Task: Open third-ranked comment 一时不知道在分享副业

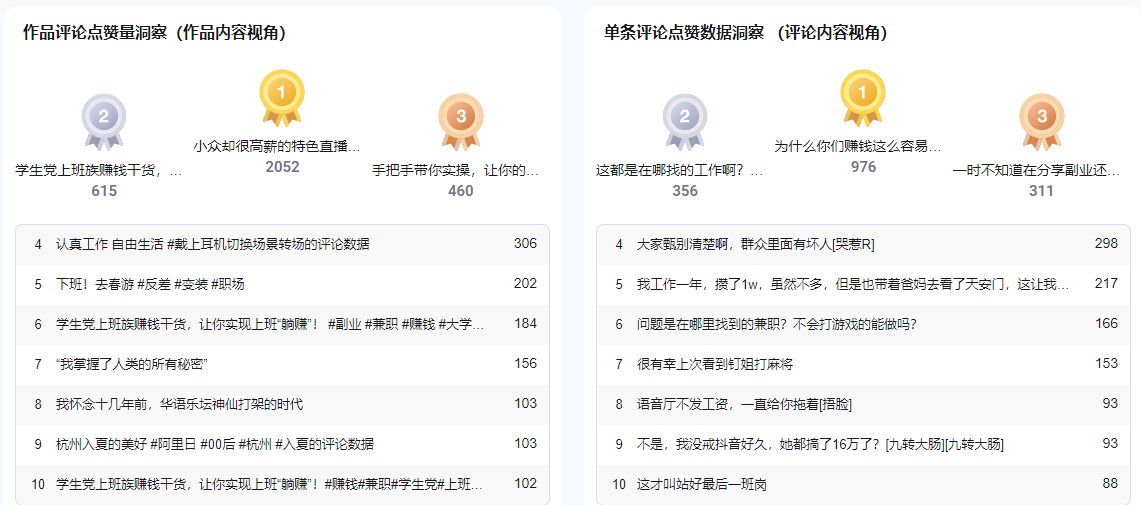Action: [x=1037, y=171]
